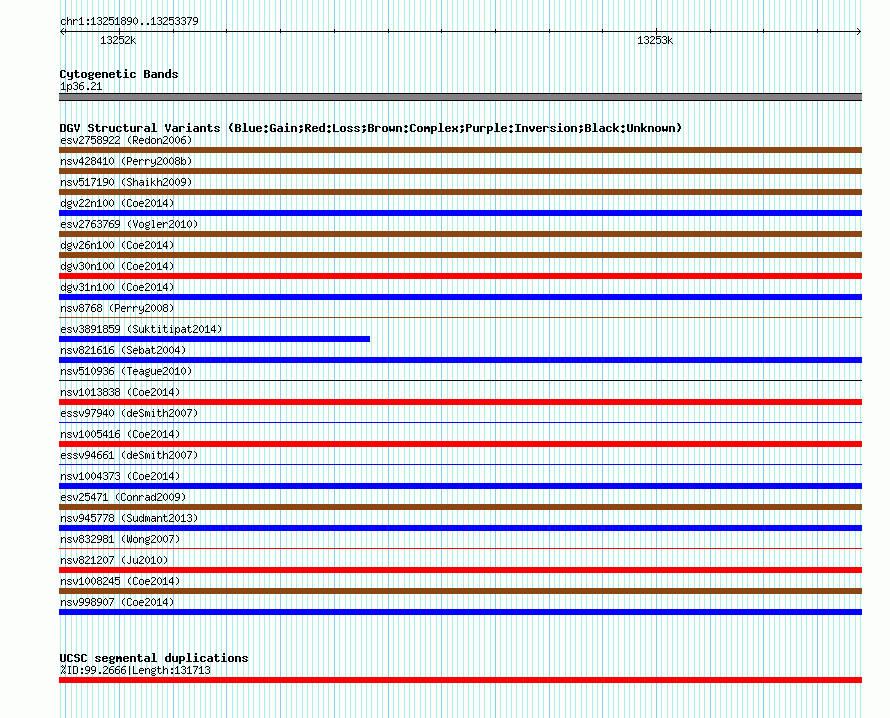Image resolution: width=890 pixels, height=718 pixels.
Task: Select the blue bar under nsv998907
Action: pos(460,612)
